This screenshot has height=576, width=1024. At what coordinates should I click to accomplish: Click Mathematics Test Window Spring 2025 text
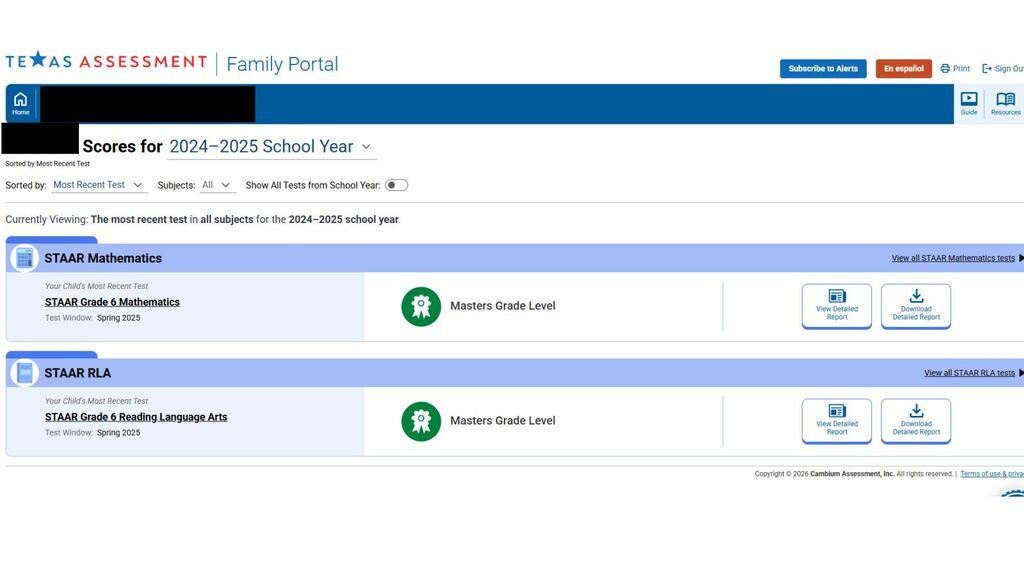point(93,318)
